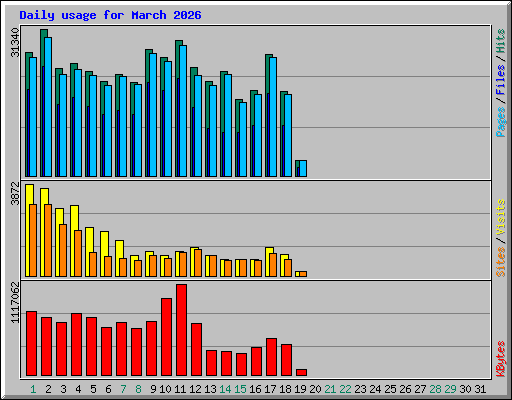
Task: Click day 18 label on x-axis
Action: (x=285, y=389)
